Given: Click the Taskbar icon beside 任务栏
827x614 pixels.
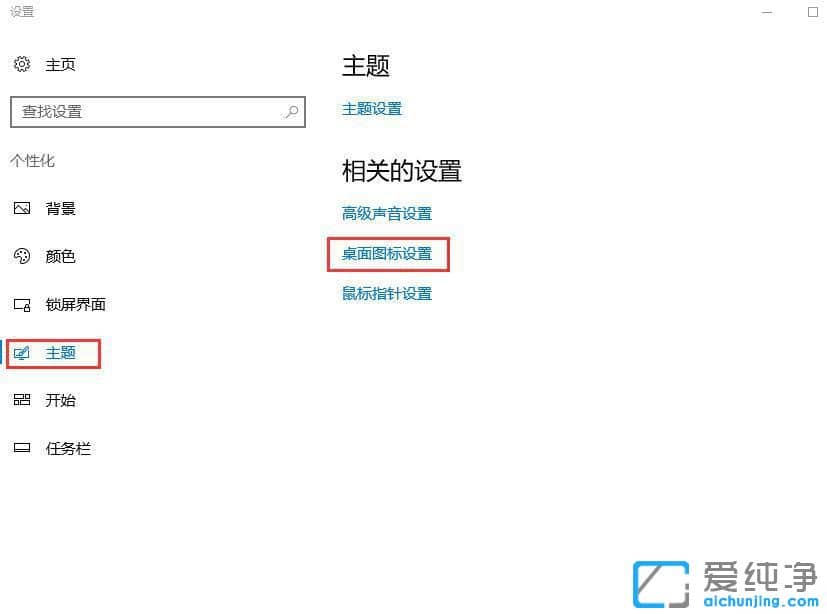Looking at the screenshot, I should [22, 448].
